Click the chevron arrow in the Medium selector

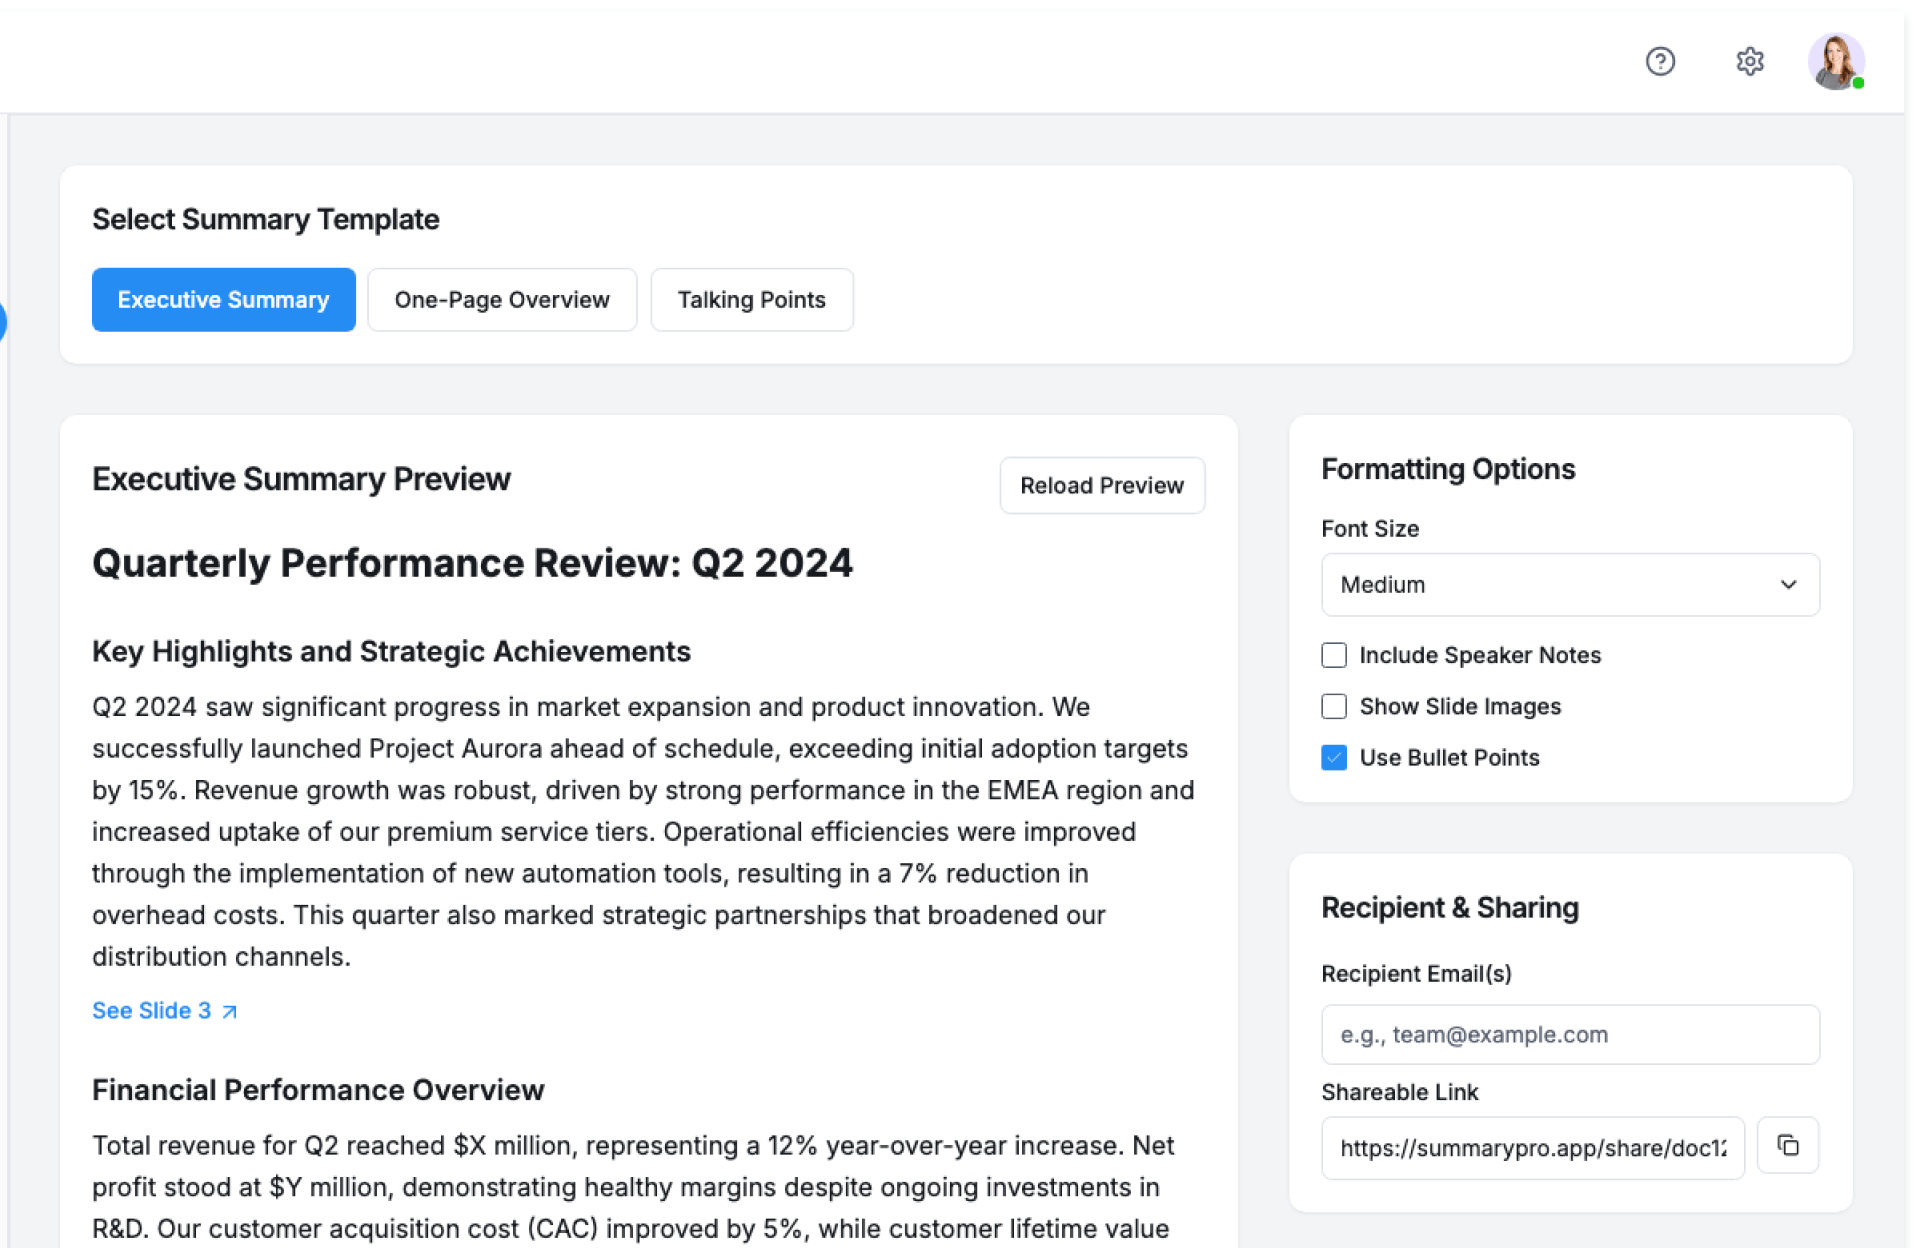click(1788, 585)
